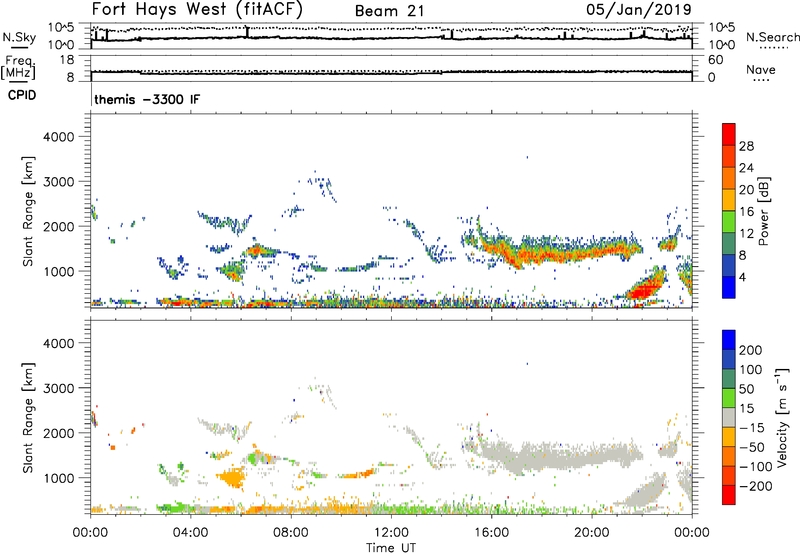Click the '16:00' time axis tick label
Screen dimensions: 800x554
click(x=491, y=533)
